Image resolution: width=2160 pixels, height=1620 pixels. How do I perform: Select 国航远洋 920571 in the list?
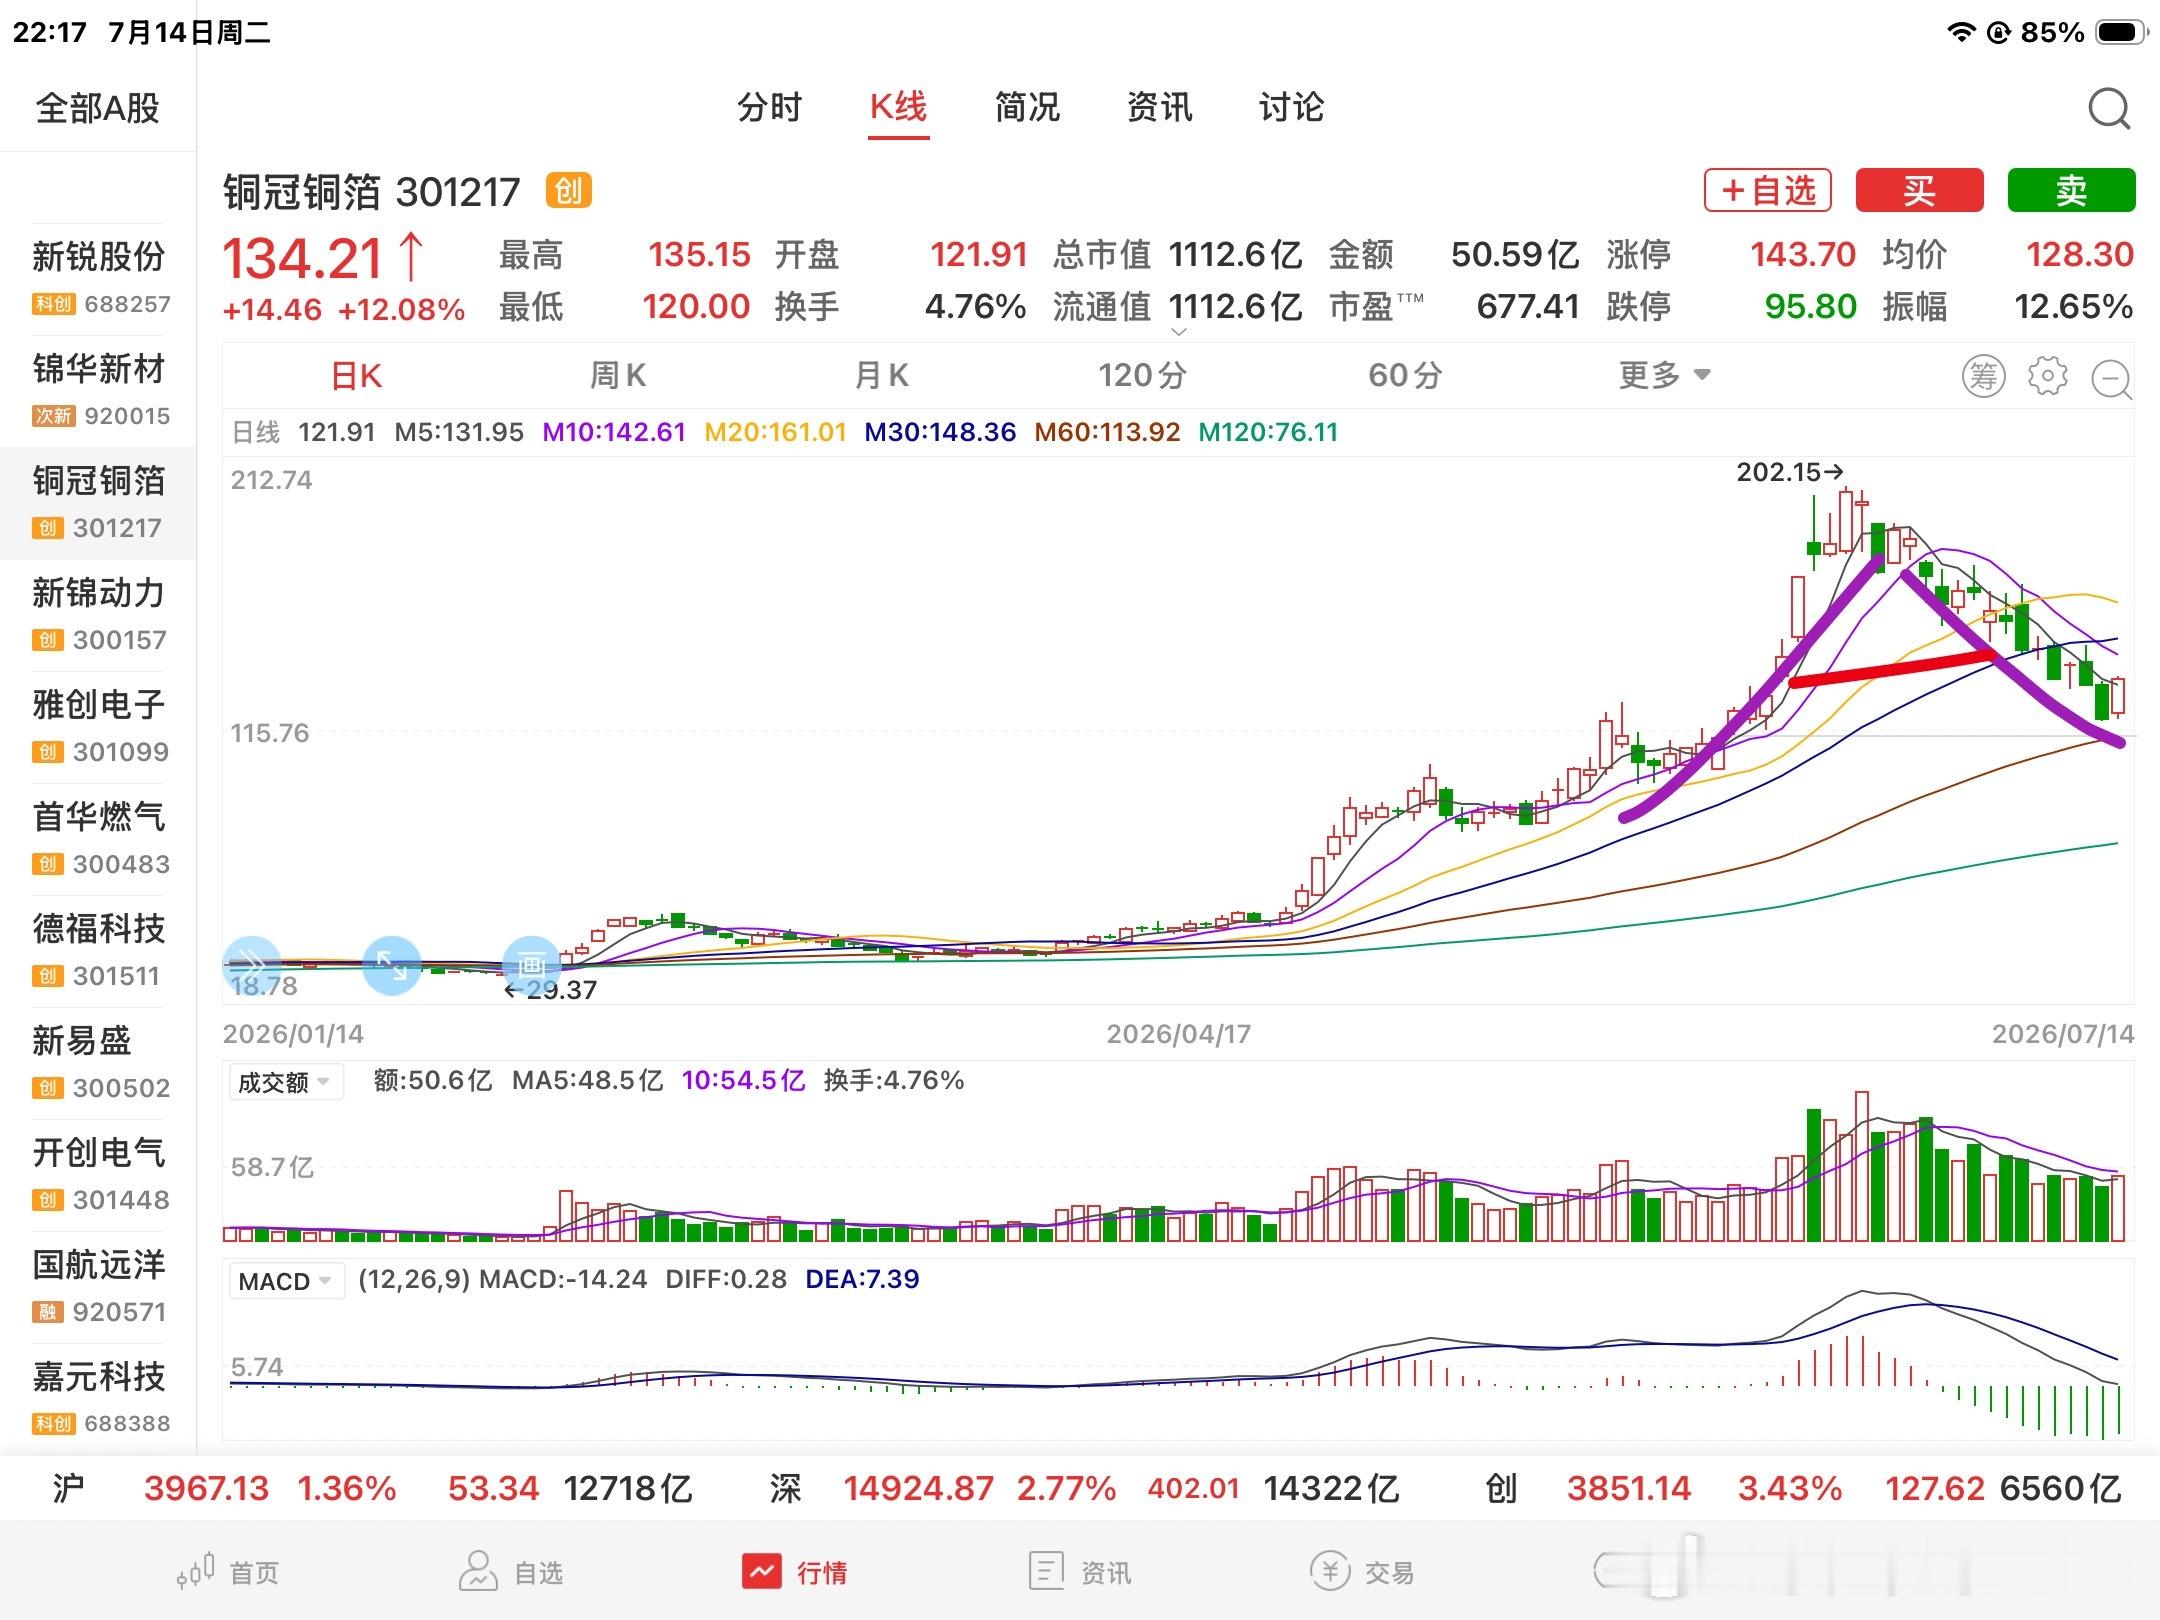[x=98, y=1286]
